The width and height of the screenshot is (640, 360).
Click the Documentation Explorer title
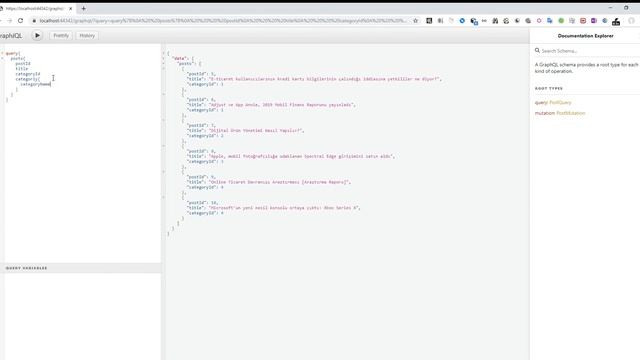tap(585, 36)
